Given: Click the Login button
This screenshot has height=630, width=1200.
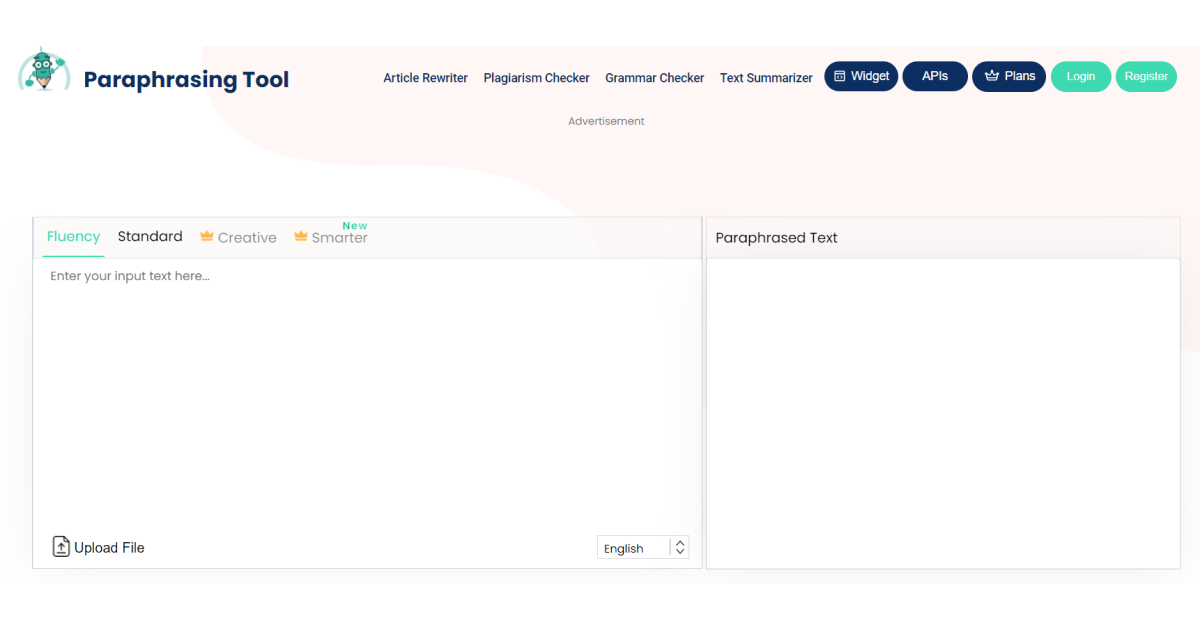Looking at the screenshot, I should click(1080, 77).
